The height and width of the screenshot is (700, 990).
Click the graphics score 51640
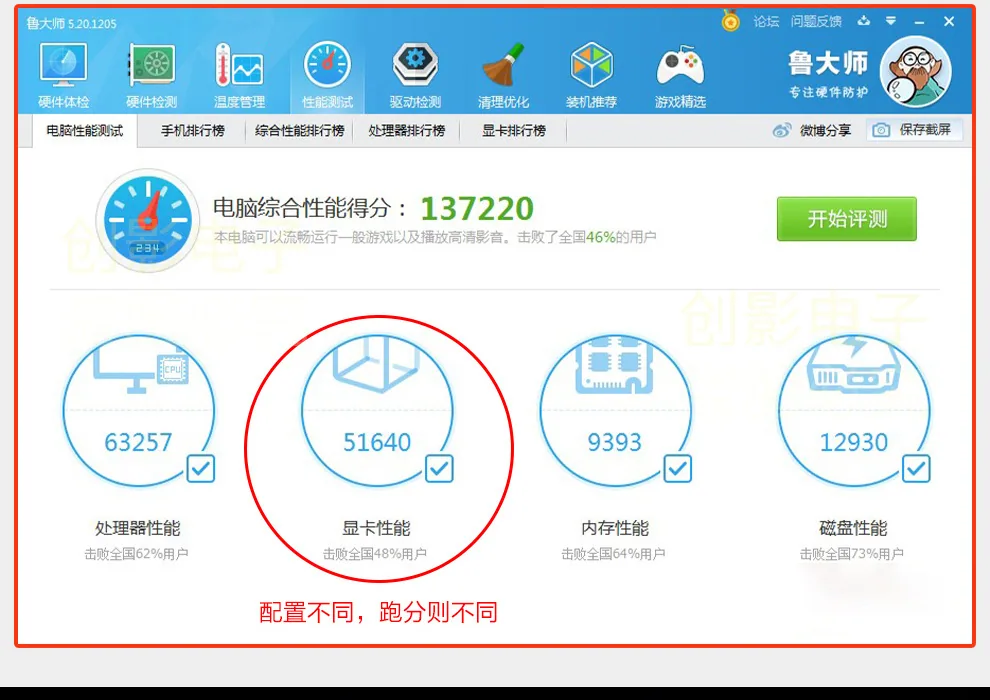[377, 442]
